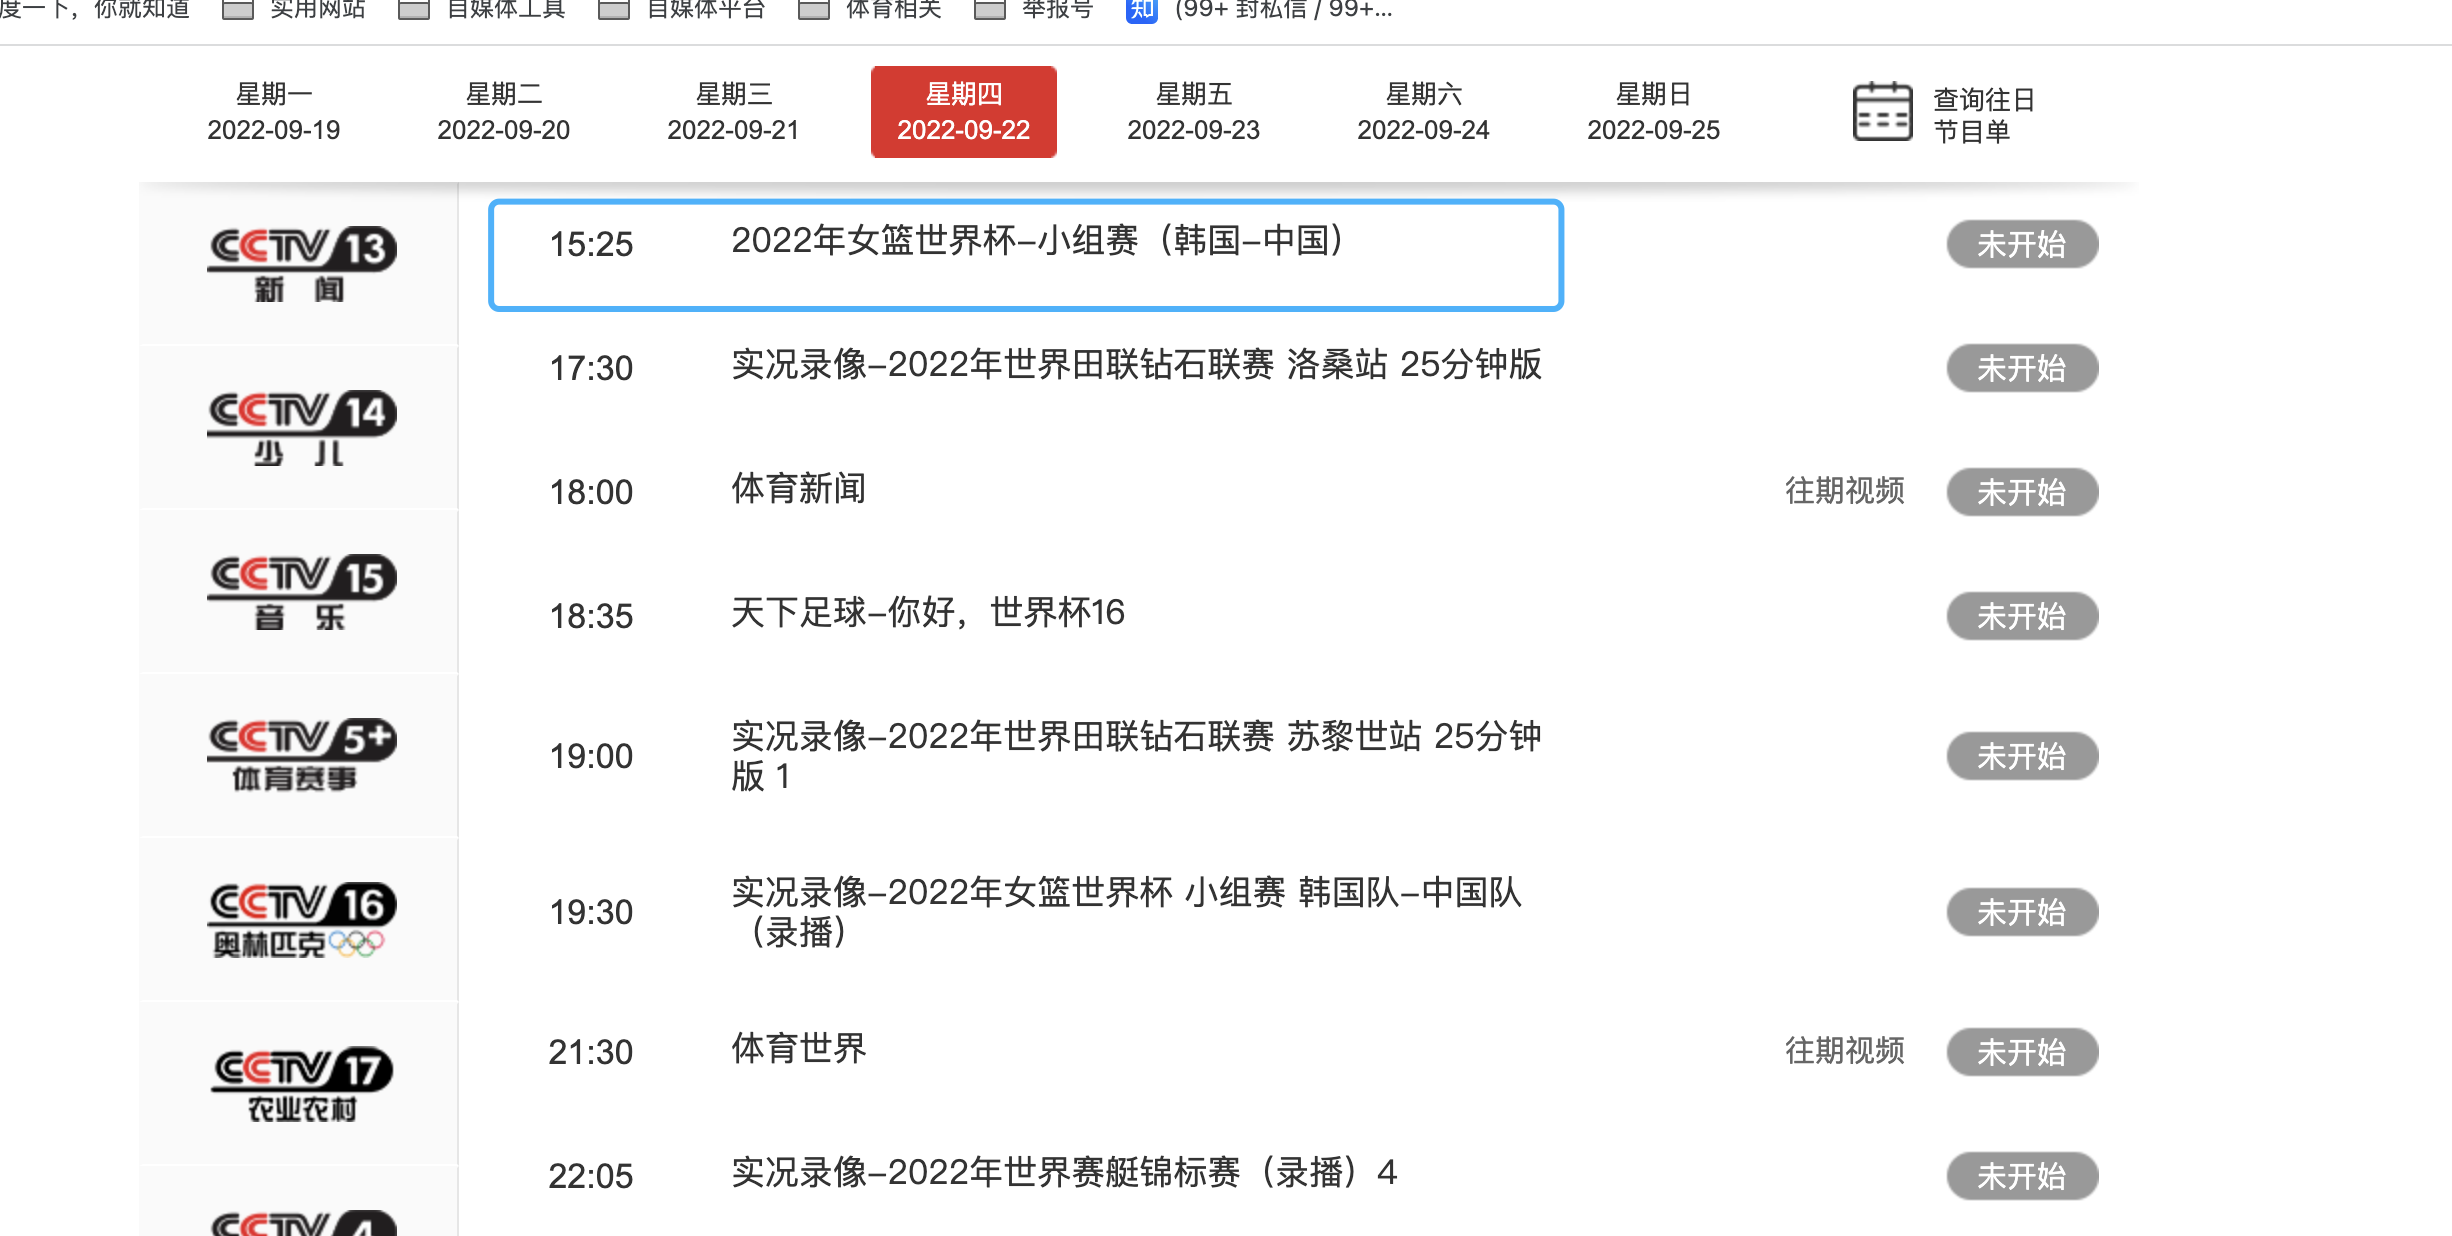Select the active 星期四 2022-09-22 tab
2452x1236 pixels.
pos(964,112)
